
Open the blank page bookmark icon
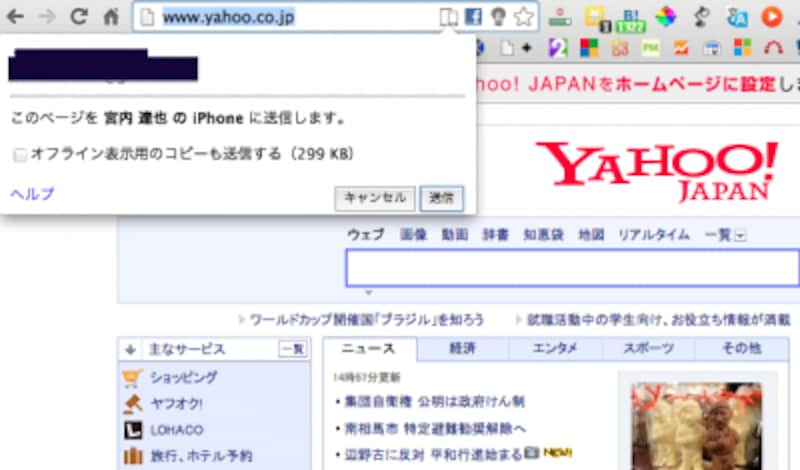click(507, 48)
